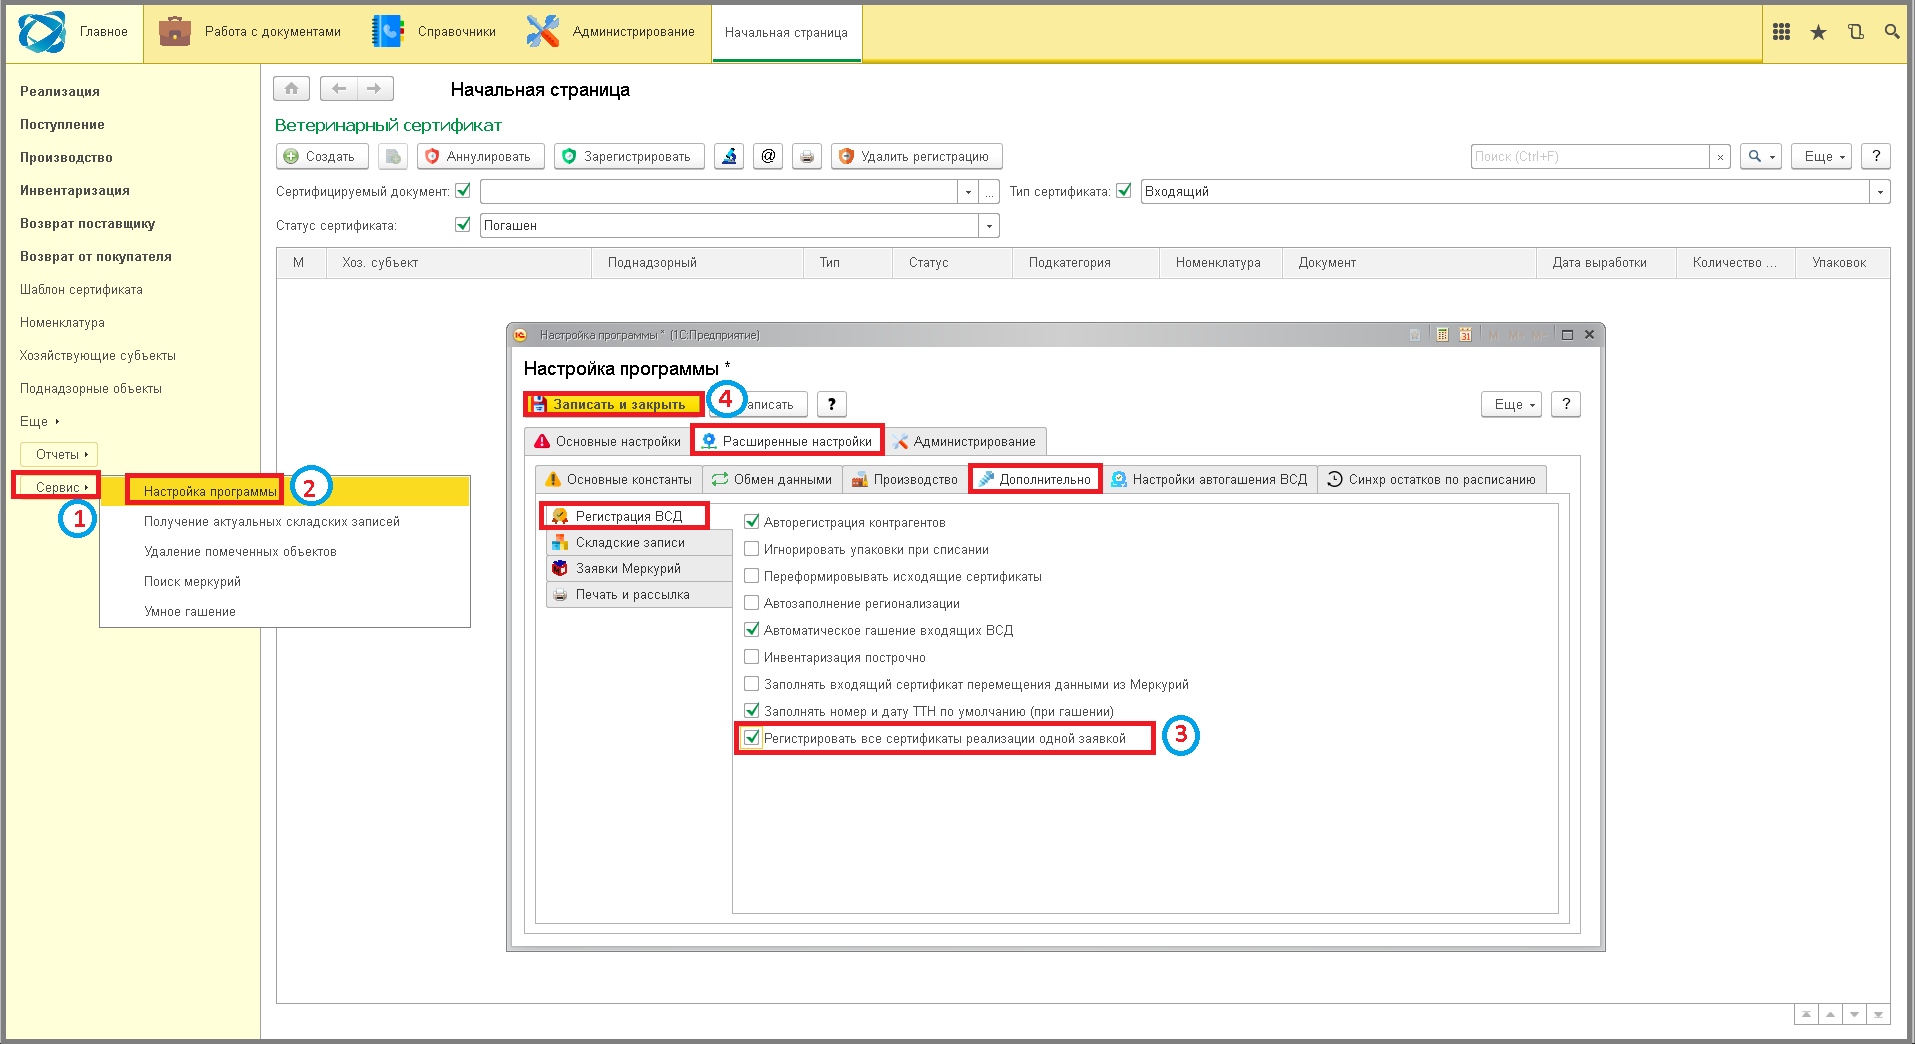1915x1044 pixels.
Task: Switch to Расширенные настройки tab
Action: pos(787,441)
